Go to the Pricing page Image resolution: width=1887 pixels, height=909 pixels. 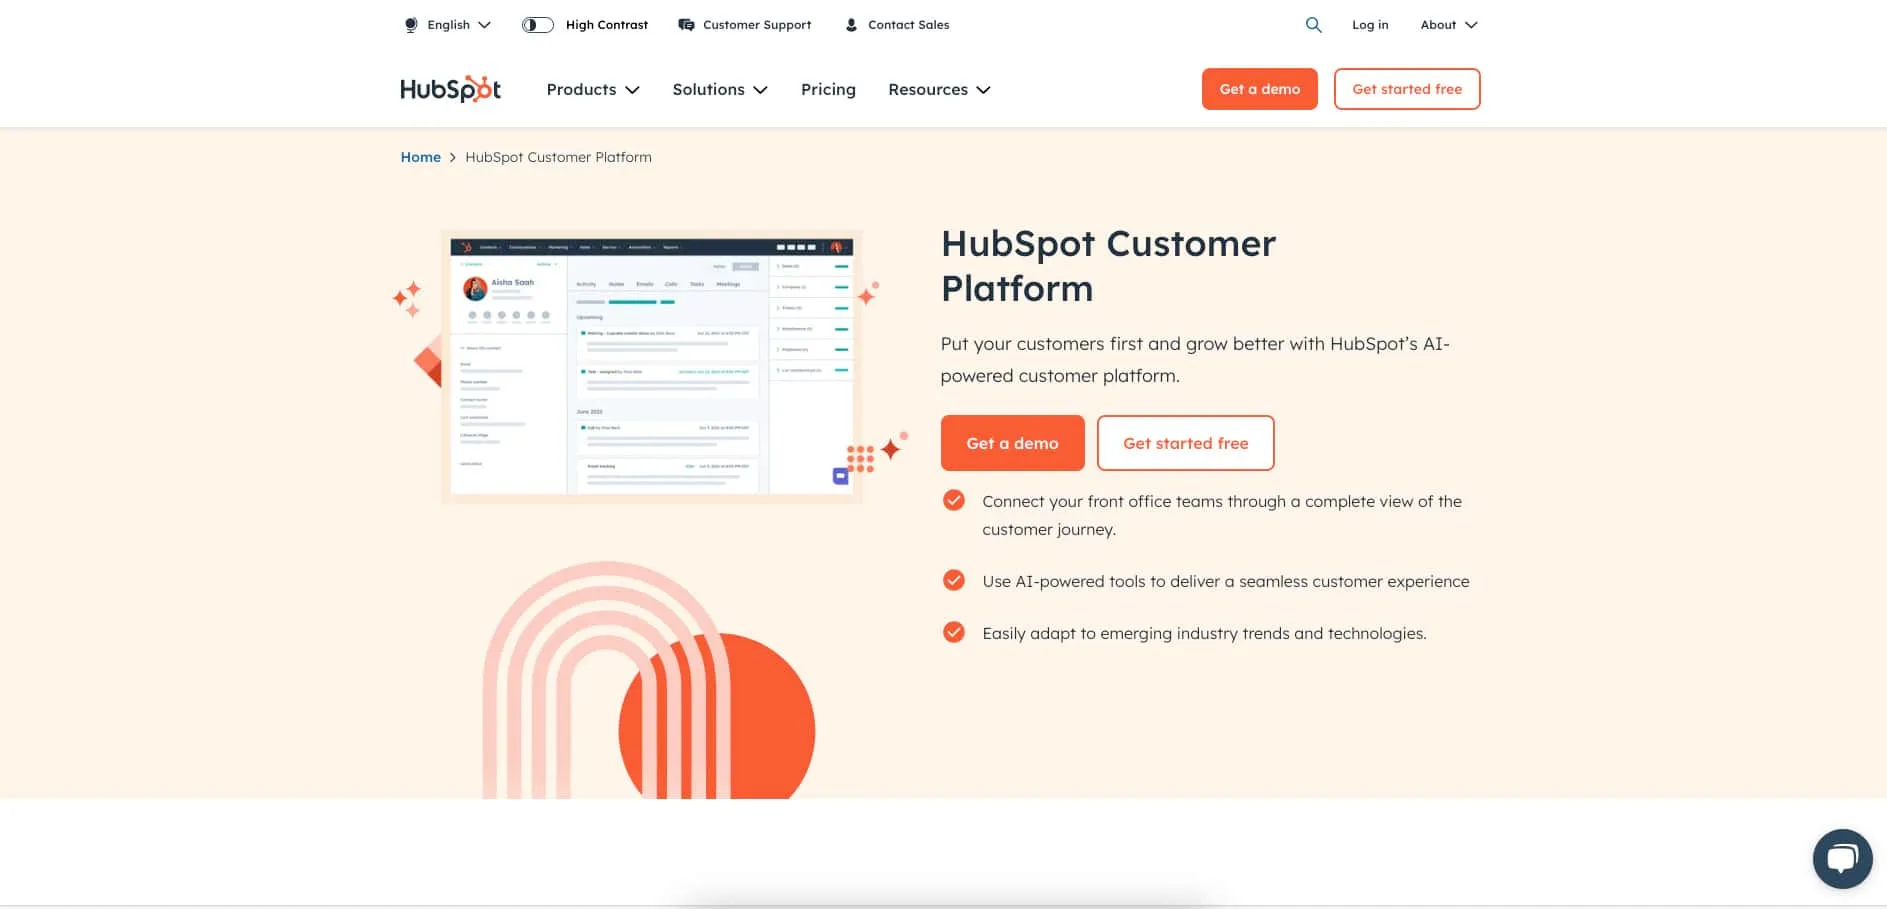coord(828,89)
